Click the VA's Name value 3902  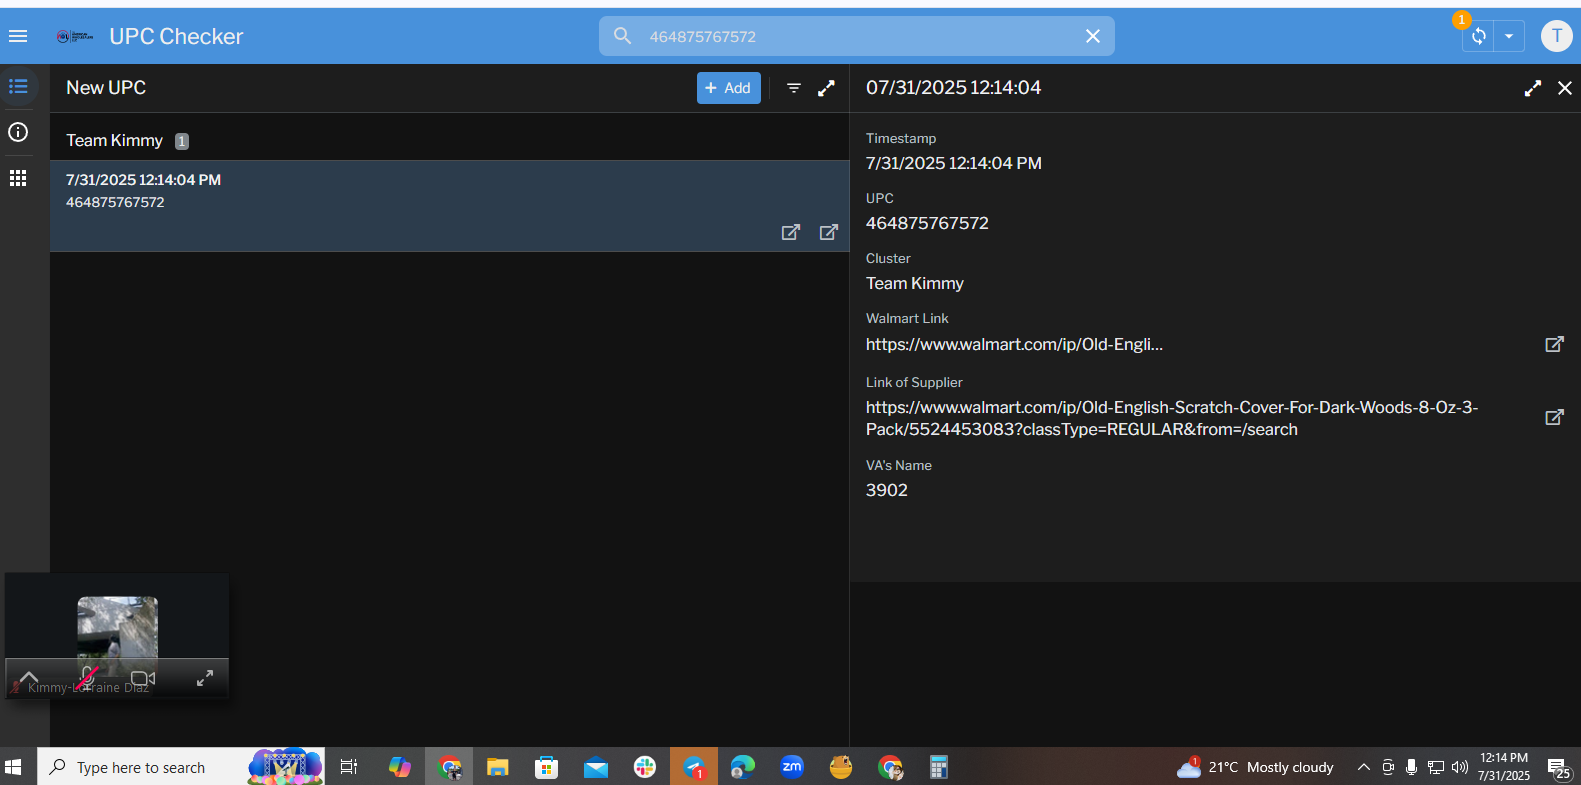point(887,490)
